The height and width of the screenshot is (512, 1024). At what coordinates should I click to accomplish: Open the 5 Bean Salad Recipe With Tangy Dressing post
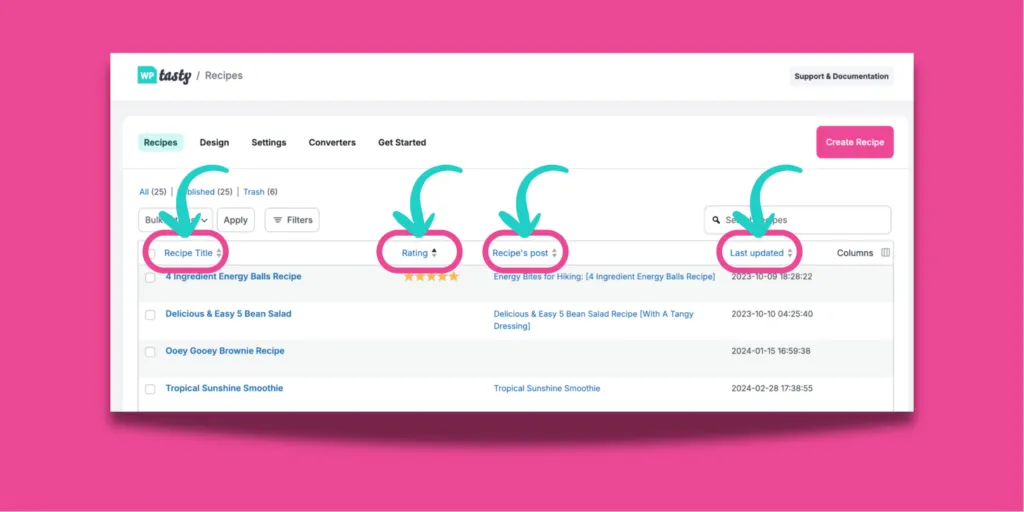click(x=594, y=320)
